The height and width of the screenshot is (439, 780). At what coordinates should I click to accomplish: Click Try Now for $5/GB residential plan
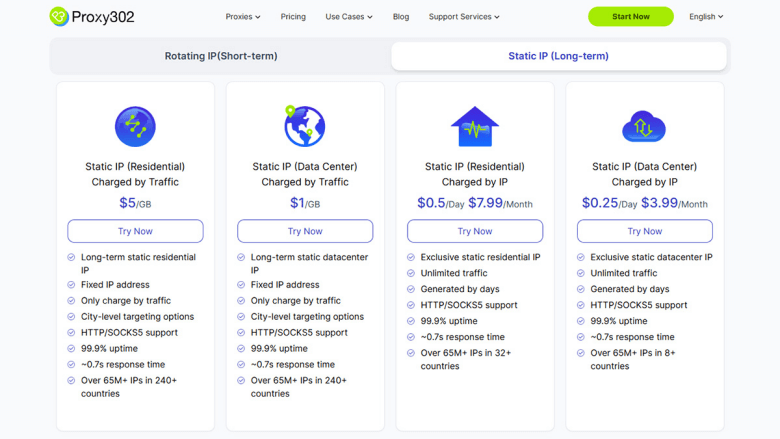coord(135,231)
